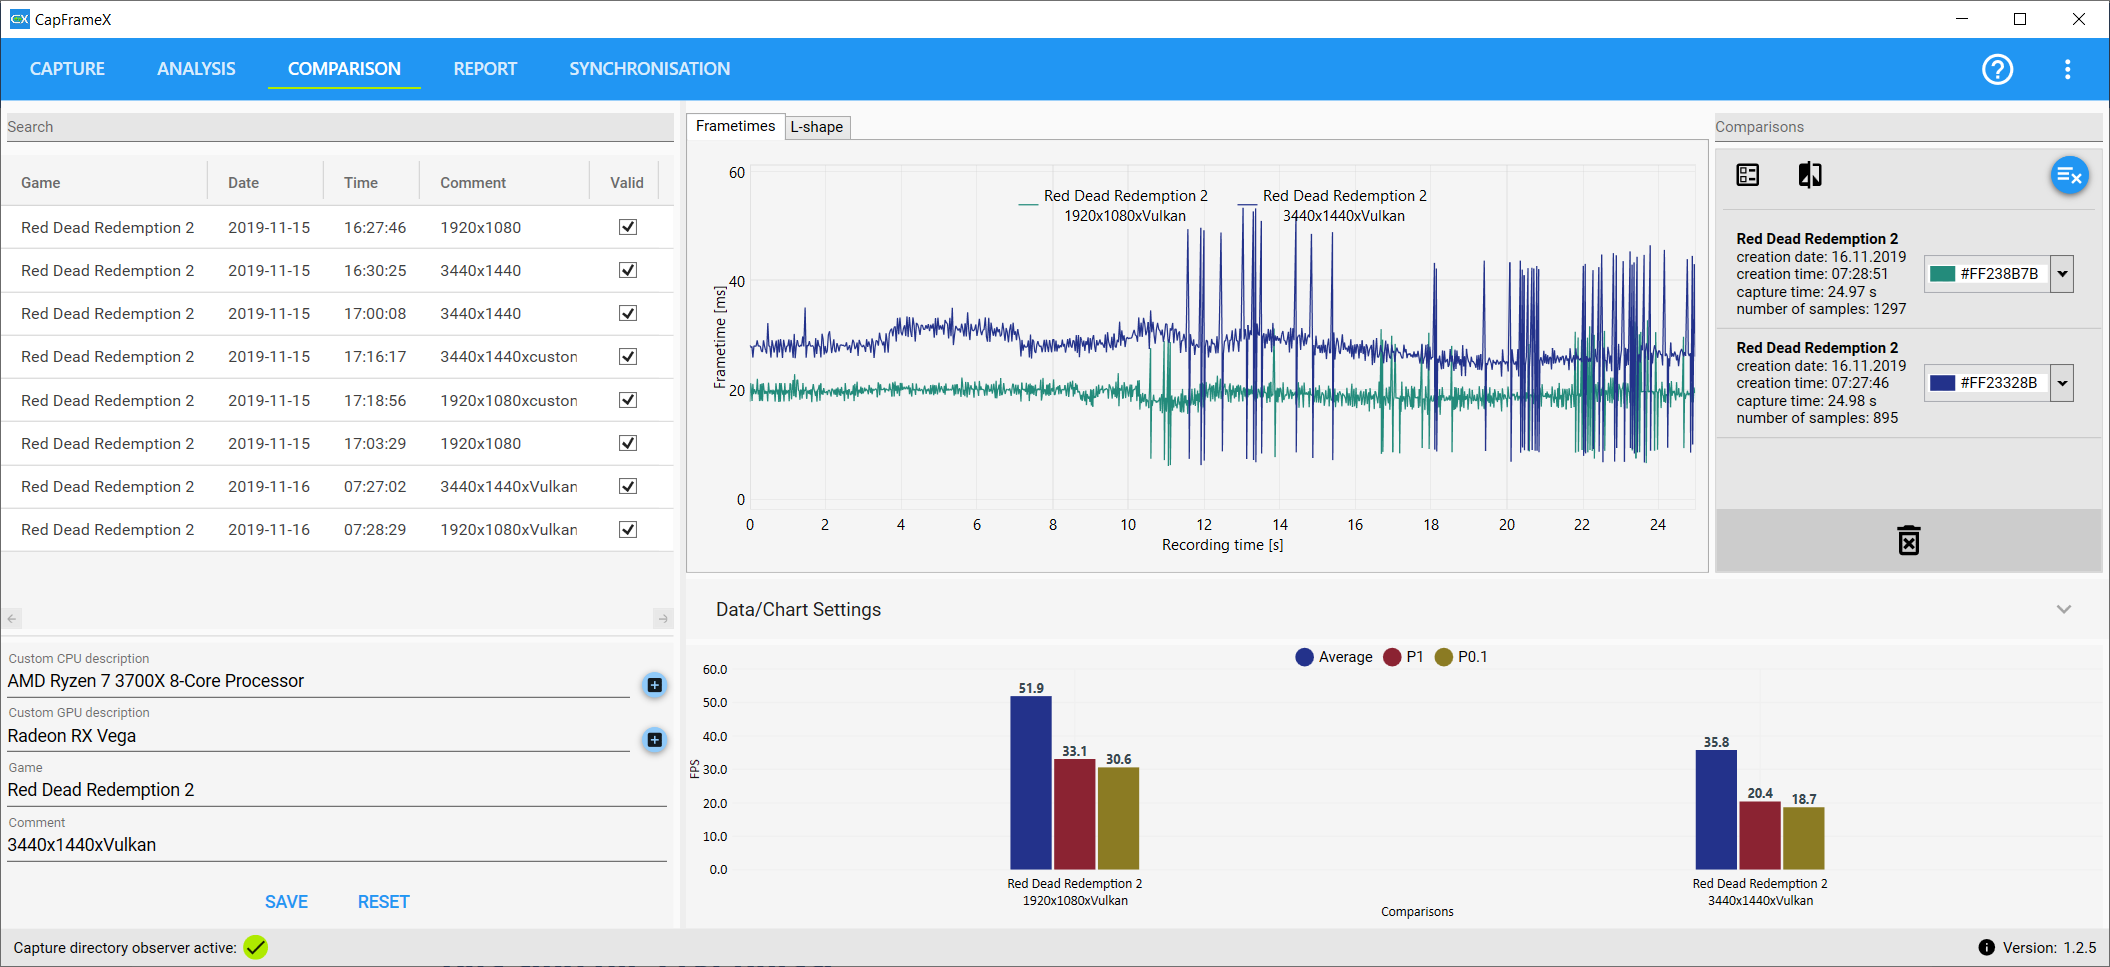The height and width of the screenshot is (967, 2110).
Task: Edit the Custom CPU description field
Action: pyautogui.click(x=318, y=681)
